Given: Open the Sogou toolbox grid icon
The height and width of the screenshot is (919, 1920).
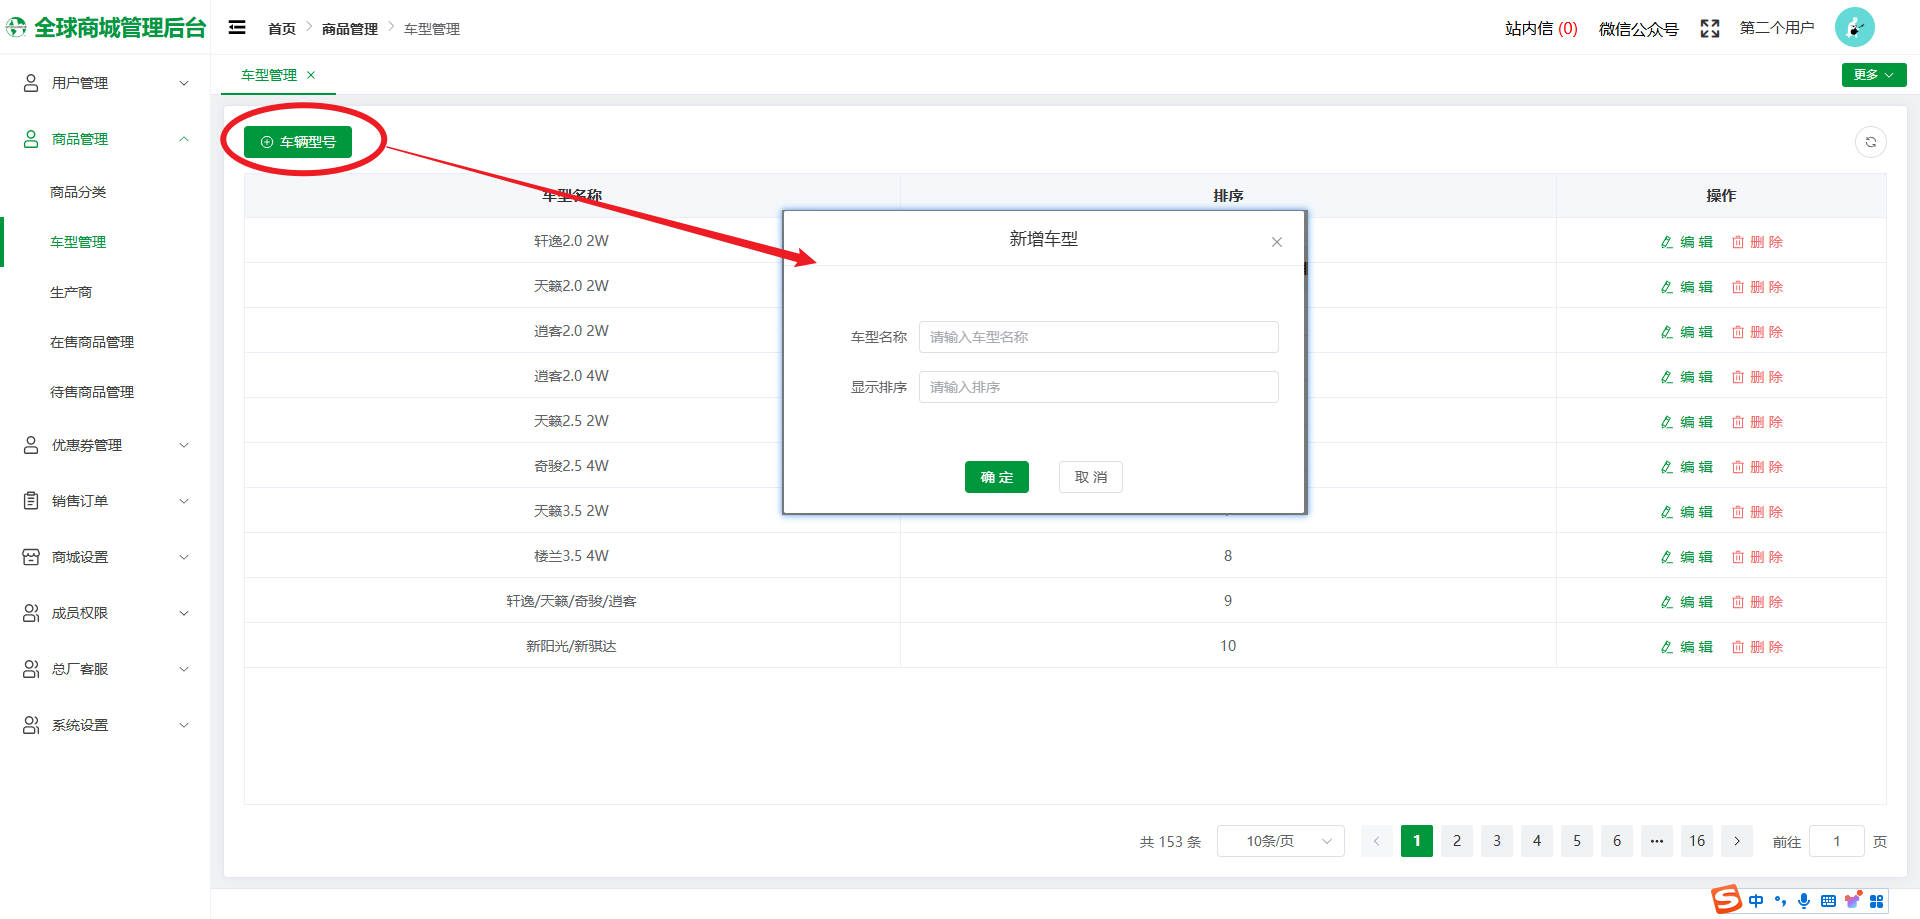Looking at the screenshot, I should pos(1877,901).
